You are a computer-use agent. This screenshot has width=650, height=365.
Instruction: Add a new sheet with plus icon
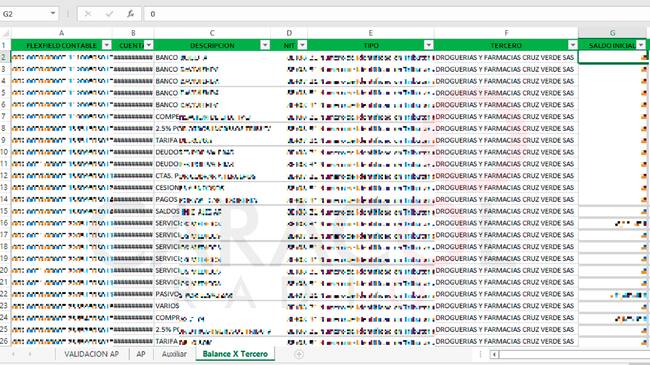pos(298,354)
